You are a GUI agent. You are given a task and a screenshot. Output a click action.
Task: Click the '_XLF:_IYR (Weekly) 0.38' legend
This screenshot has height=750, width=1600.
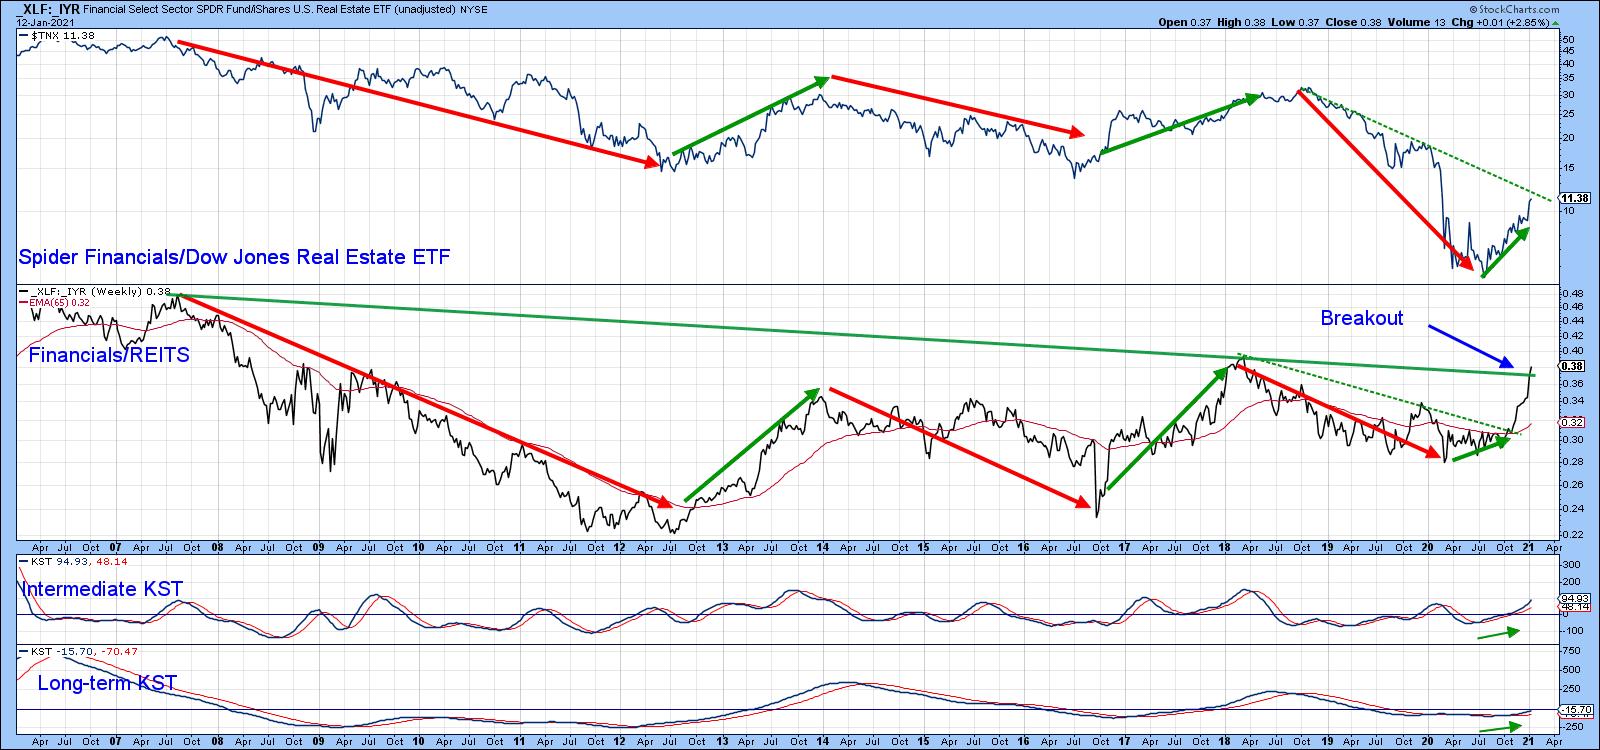(95, 291)
